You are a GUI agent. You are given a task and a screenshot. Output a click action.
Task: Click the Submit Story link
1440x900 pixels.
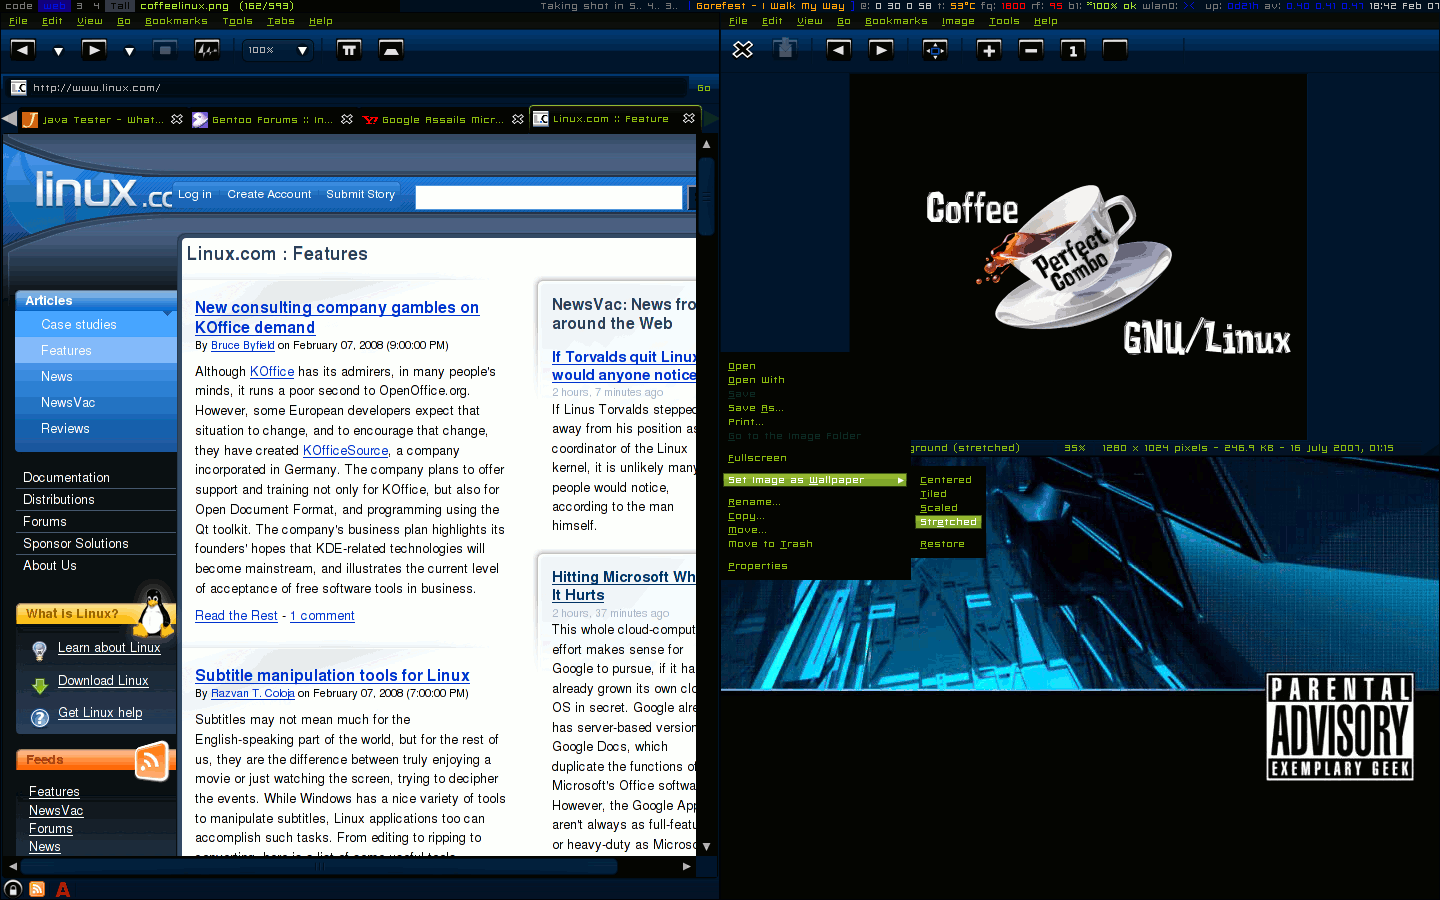point(360,194)
